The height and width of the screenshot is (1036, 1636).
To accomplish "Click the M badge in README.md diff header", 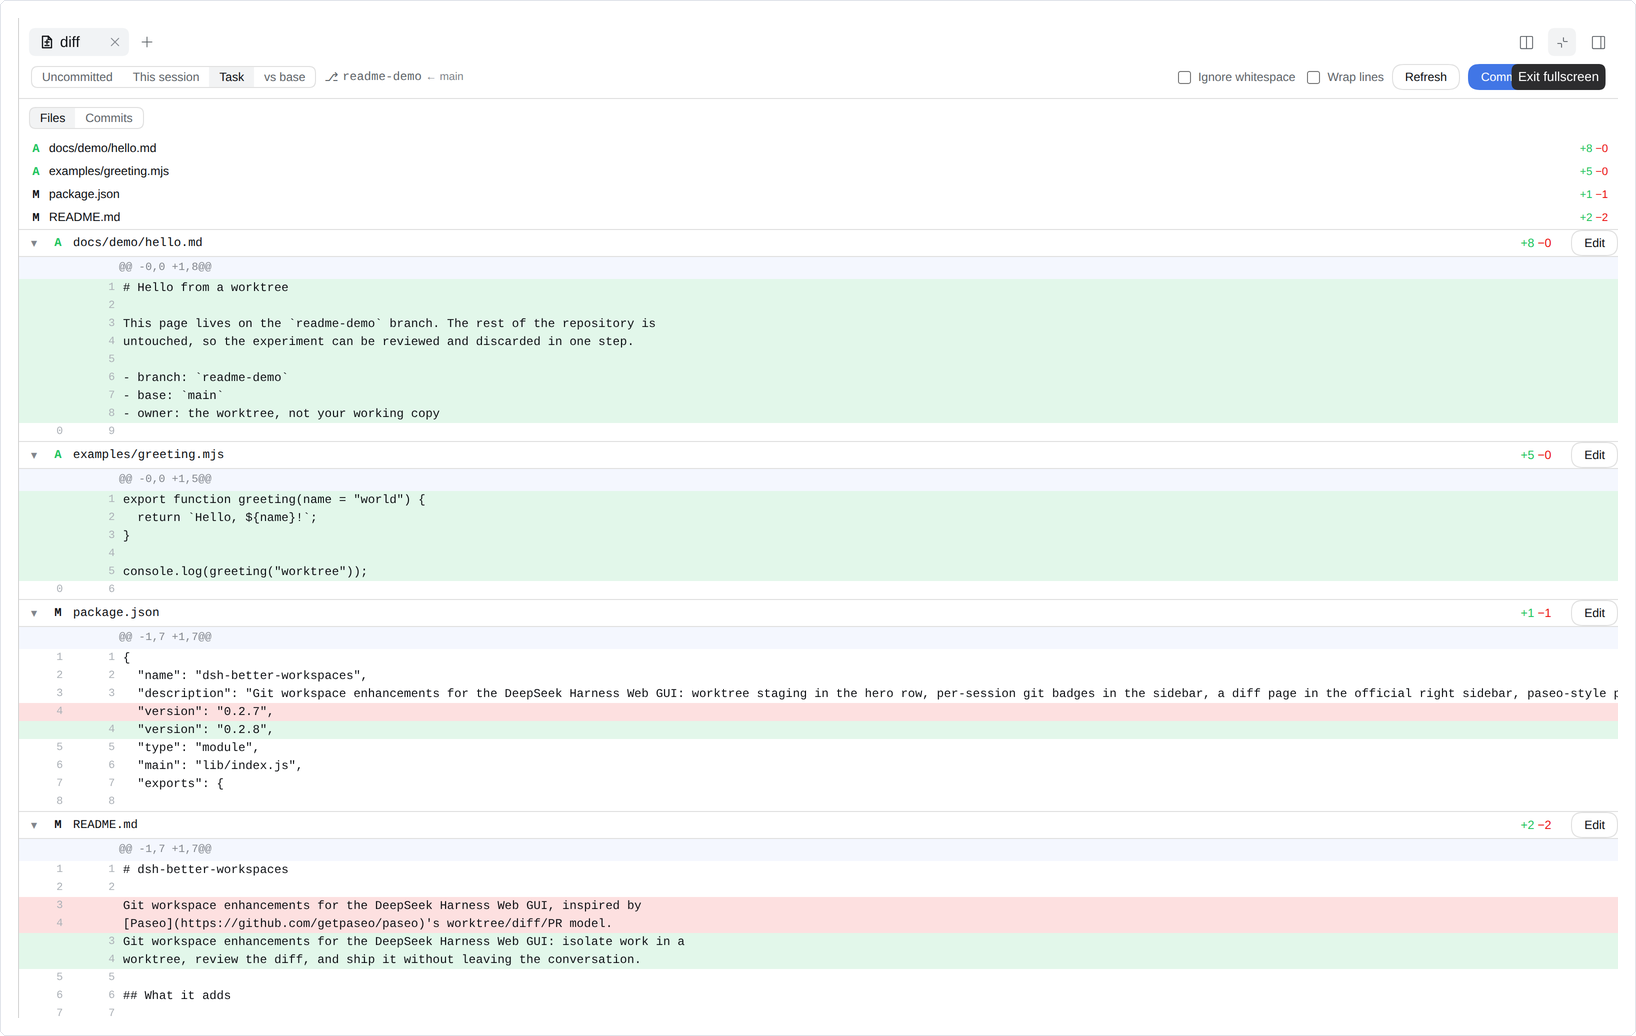I will pyautogui.click(x=58, y=825).
